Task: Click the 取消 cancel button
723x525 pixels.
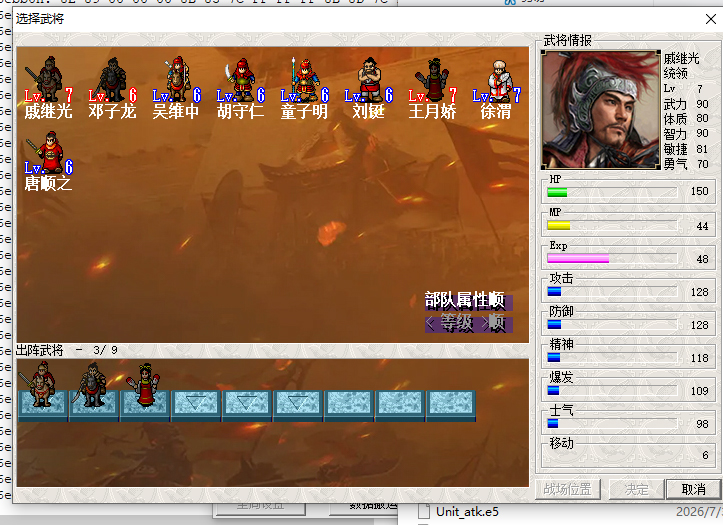Action: pos(693,489)
